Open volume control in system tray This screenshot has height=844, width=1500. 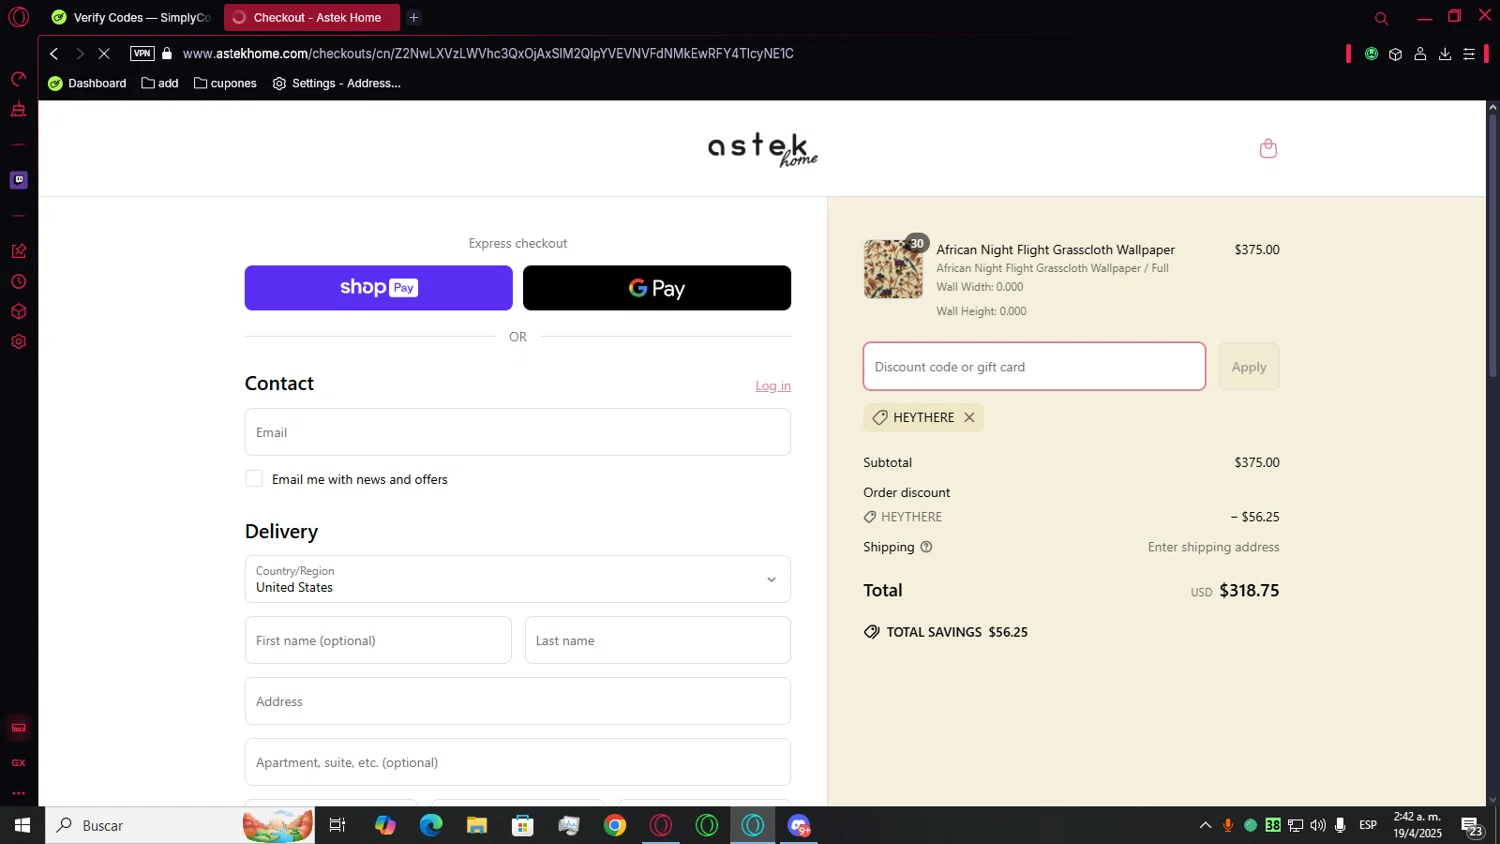tap(1318, 825)
